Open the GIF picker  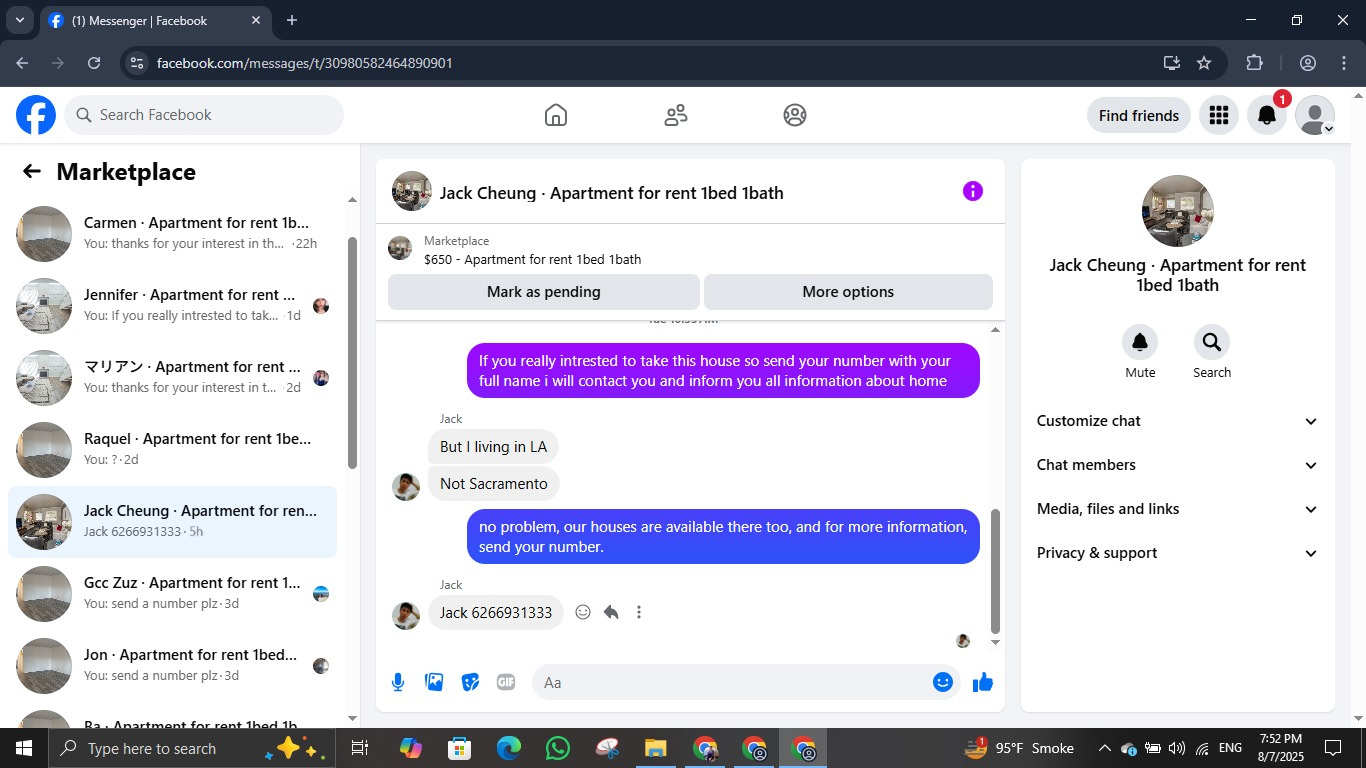pos(506,682)
